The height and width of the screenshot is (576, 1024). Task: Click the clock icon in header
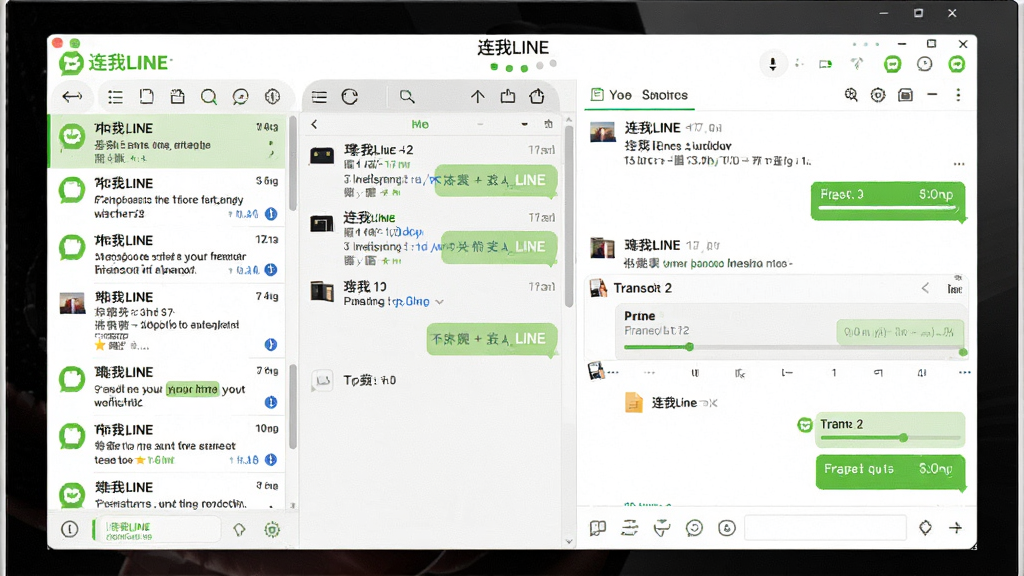(x=925, y=64)
